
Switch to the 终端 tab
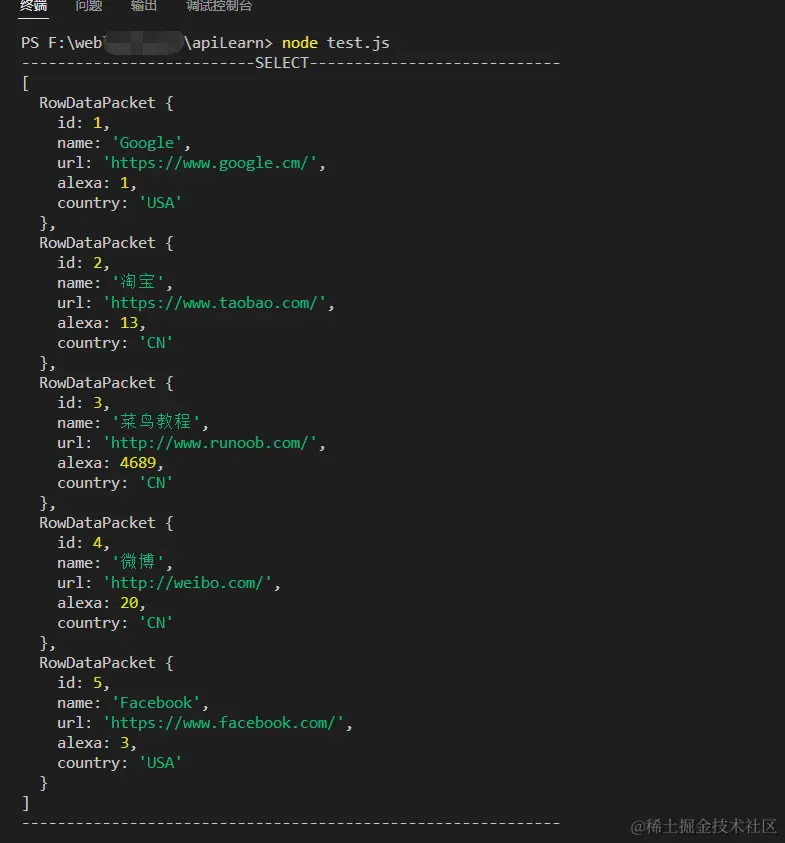(x=33, y=6)
